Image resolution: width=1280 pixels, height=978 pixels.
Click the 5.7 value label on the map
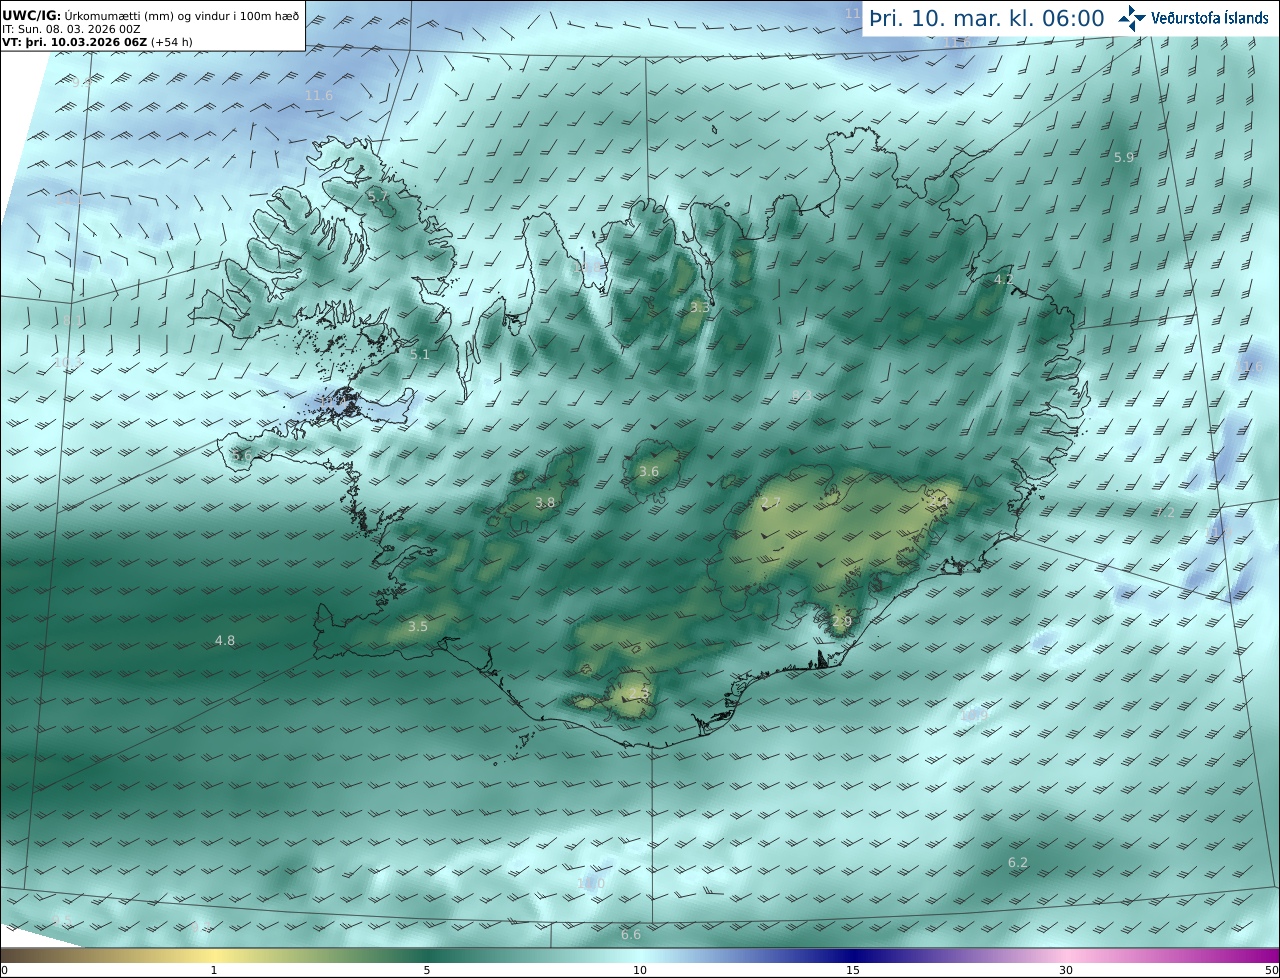[x=377, y=197]
